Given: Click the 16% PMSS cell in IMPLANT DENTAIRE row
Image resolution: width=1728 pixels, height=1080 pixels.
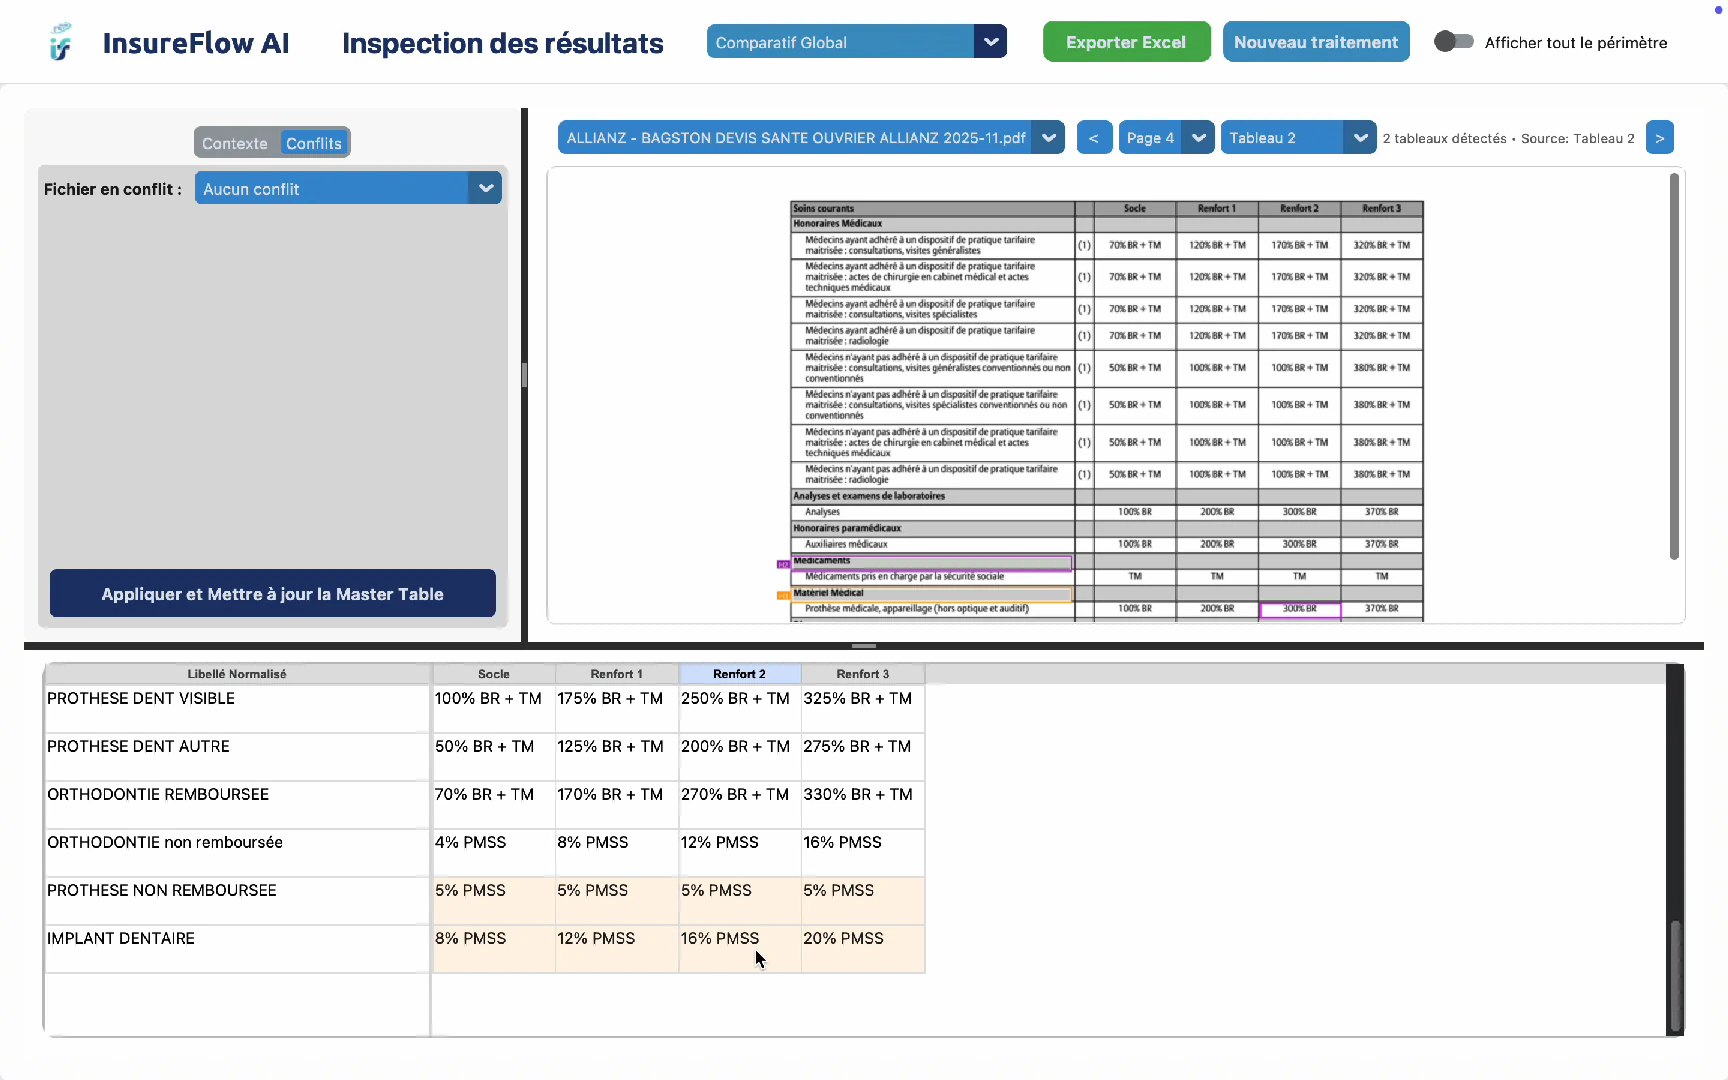Looking at the screenshot, I should point(740,948).
